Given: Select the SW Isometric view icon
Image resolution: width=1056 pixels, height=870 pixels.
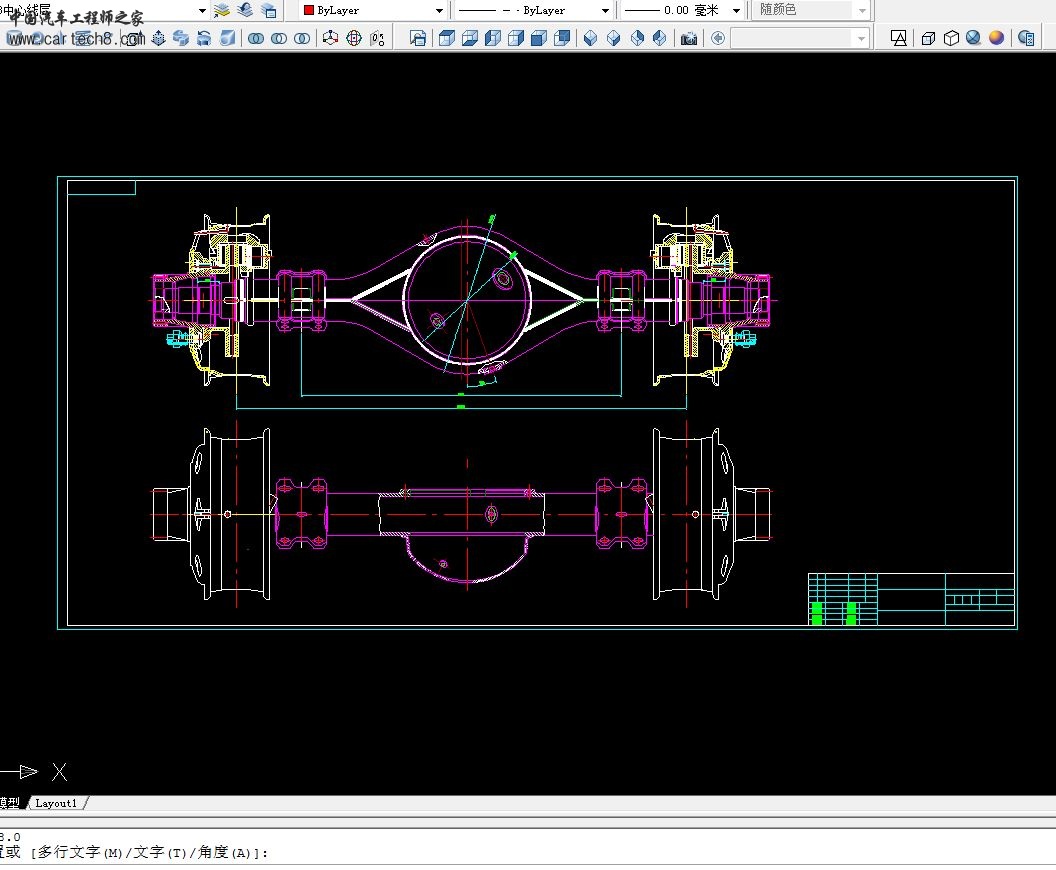Looking at the screenshot, I should (x=590, y=38).
